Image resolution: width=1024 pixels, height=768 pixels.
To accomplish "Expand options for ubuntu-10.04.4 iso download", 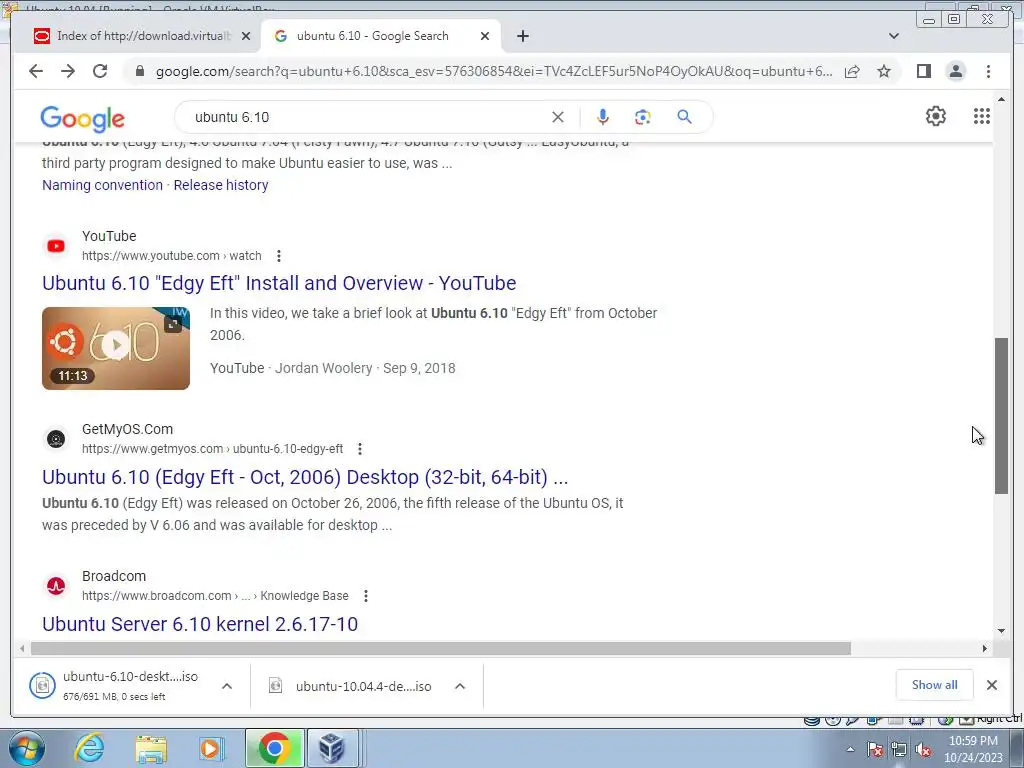I will pos(460,686).
